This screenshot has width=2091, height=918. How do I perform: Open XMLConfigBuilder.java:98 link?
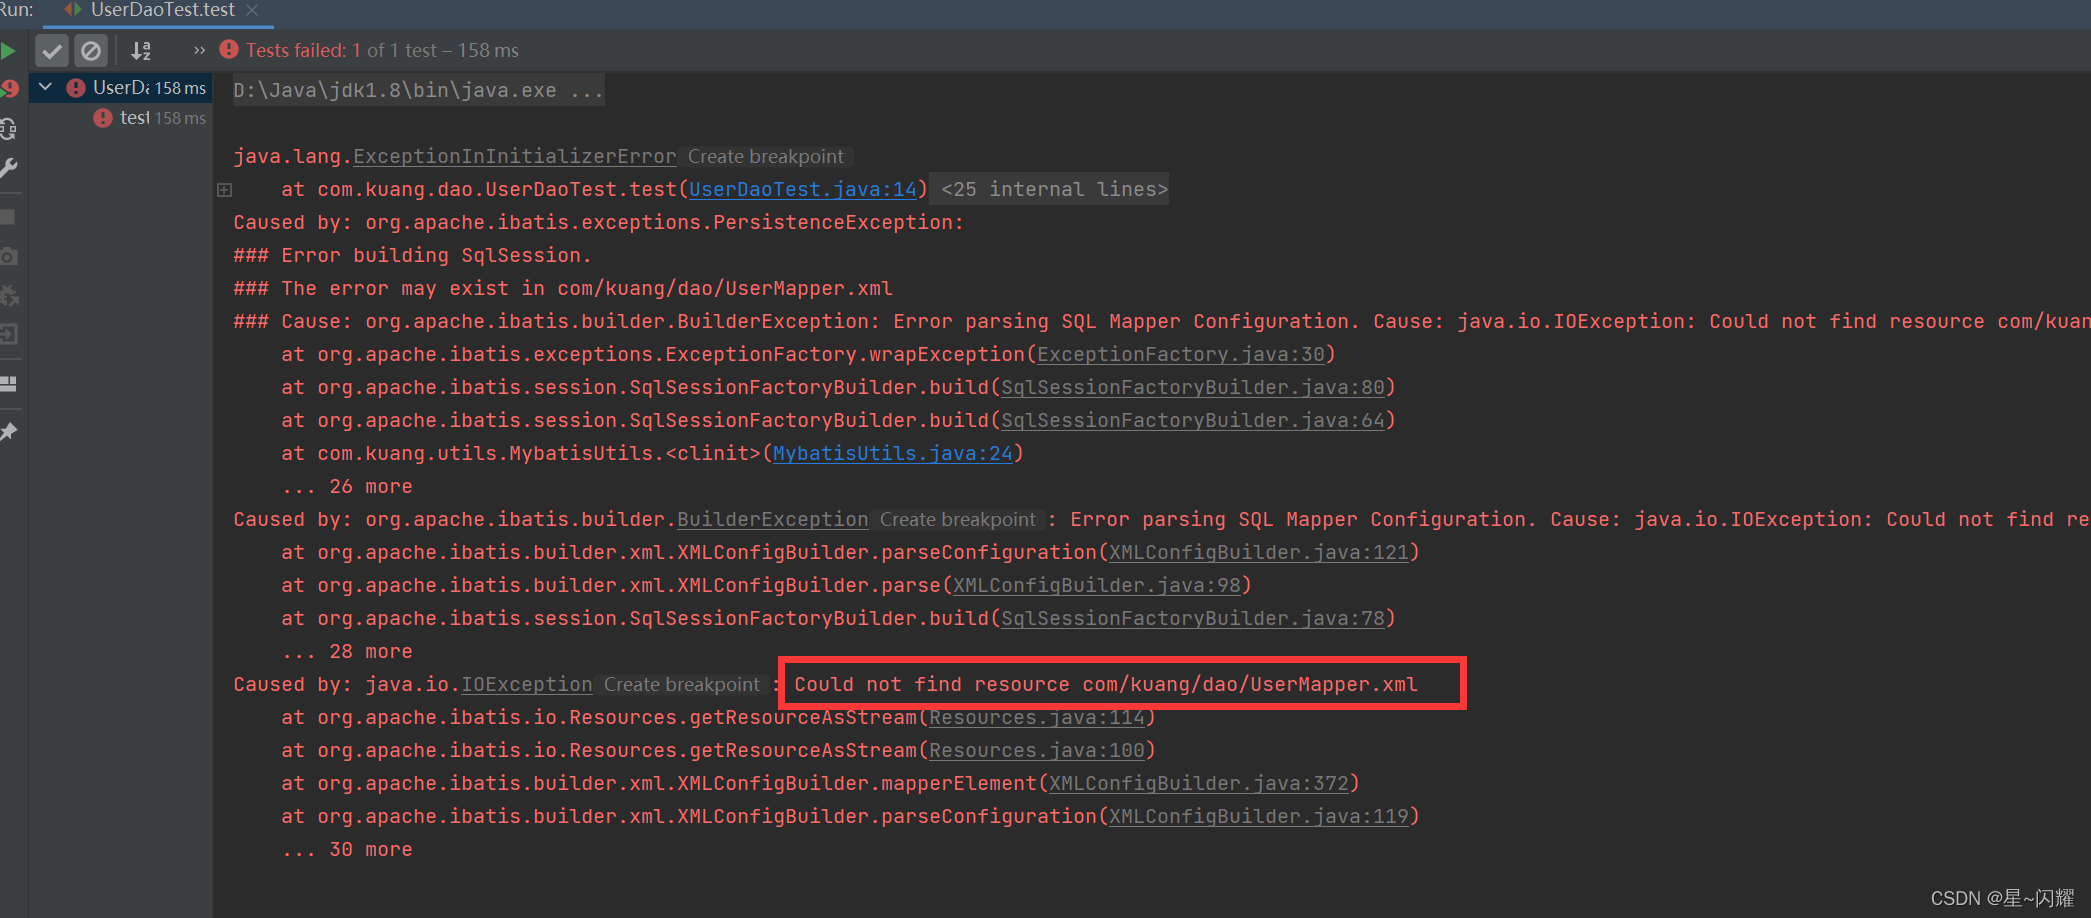(x=1097, y=586)
